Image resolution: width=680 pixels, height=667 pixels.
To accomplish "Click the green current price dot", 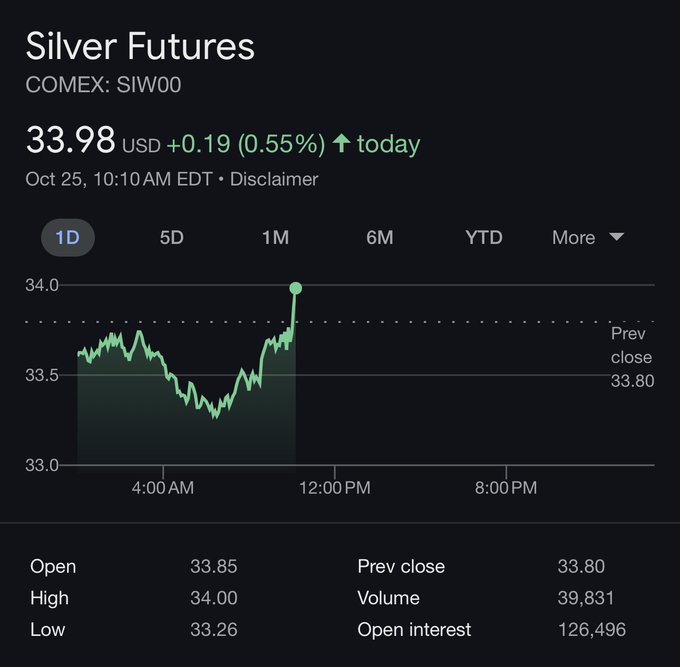I will pos(295,288).
